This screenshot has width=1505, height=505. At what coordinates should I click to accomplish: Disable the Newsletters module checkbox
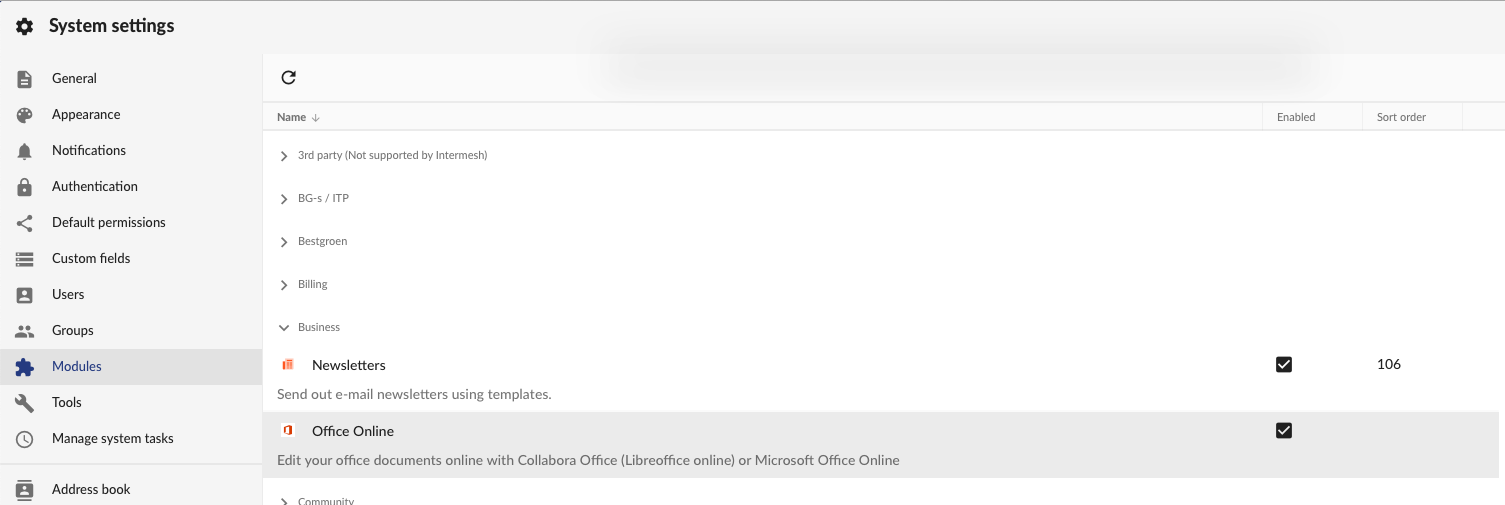coord(1284,365)
